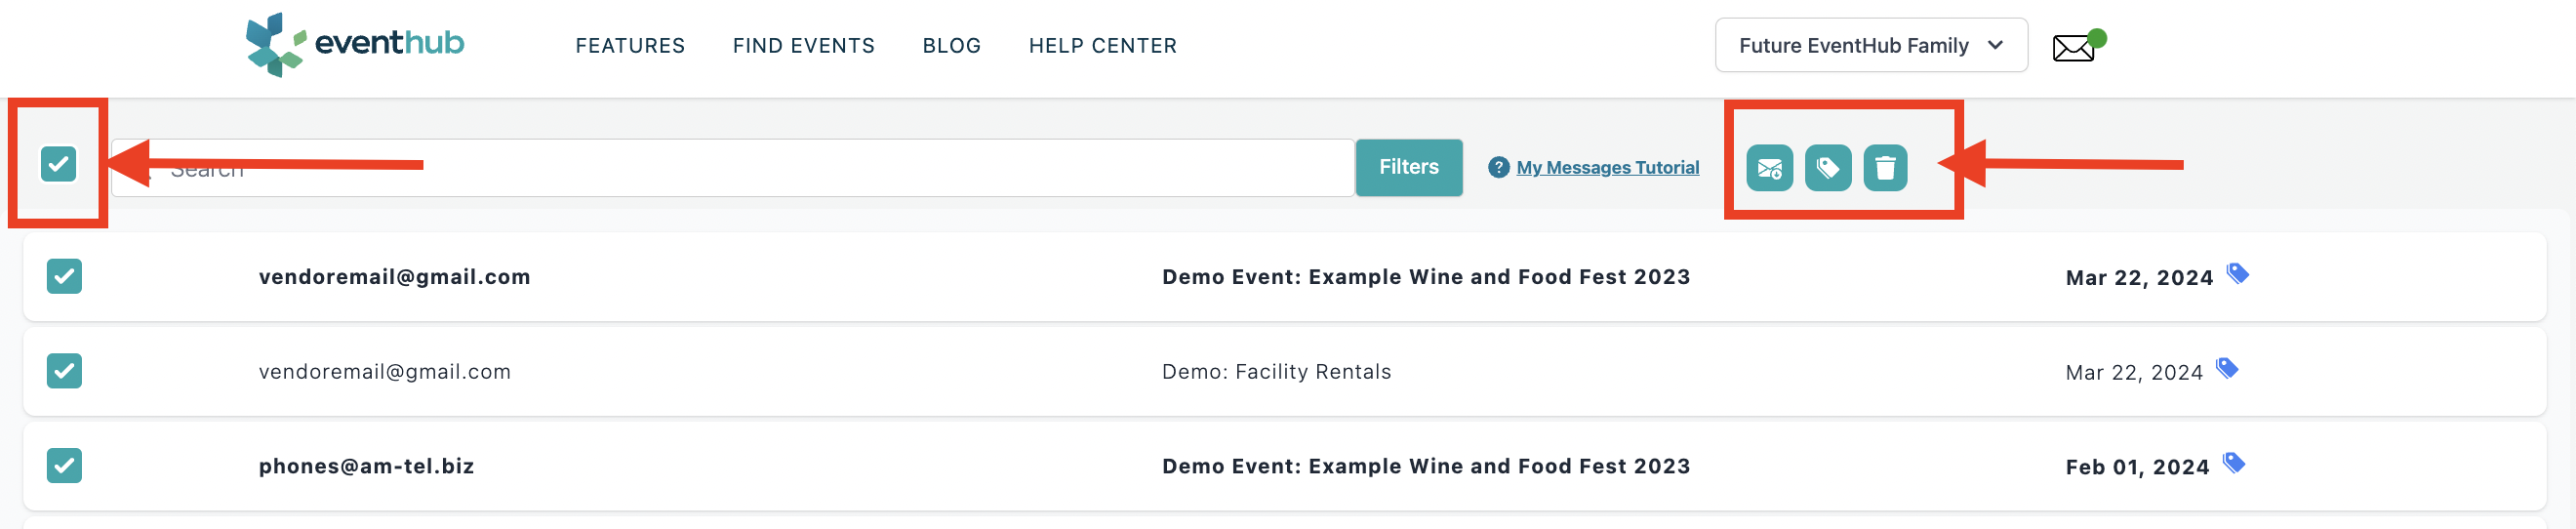
Task: Open the FEATURES menu
Action: click(x=630, y=46)
